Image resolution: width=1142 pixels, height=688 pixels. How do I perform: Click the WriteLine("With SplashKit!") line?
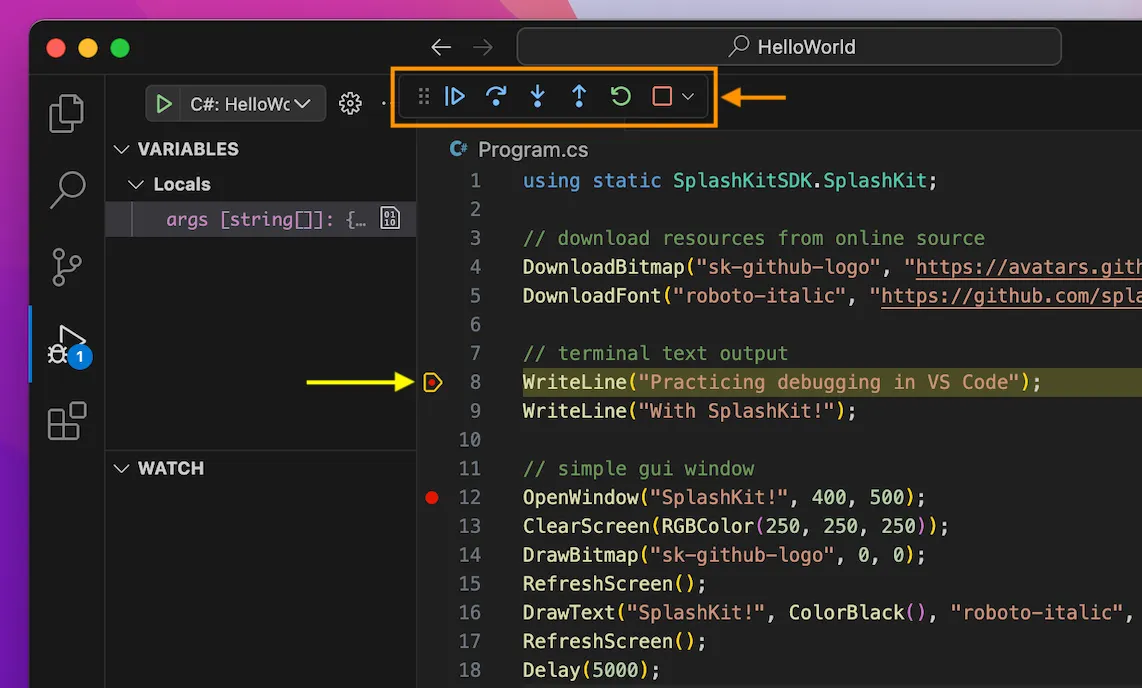[x=689, y=411]
